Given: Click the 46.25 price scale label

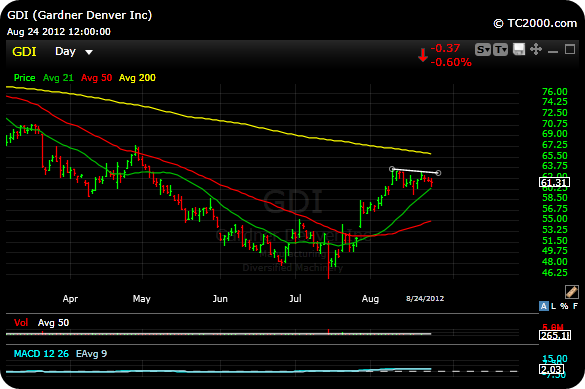Looking at the screenshot, I should (554, 273).
